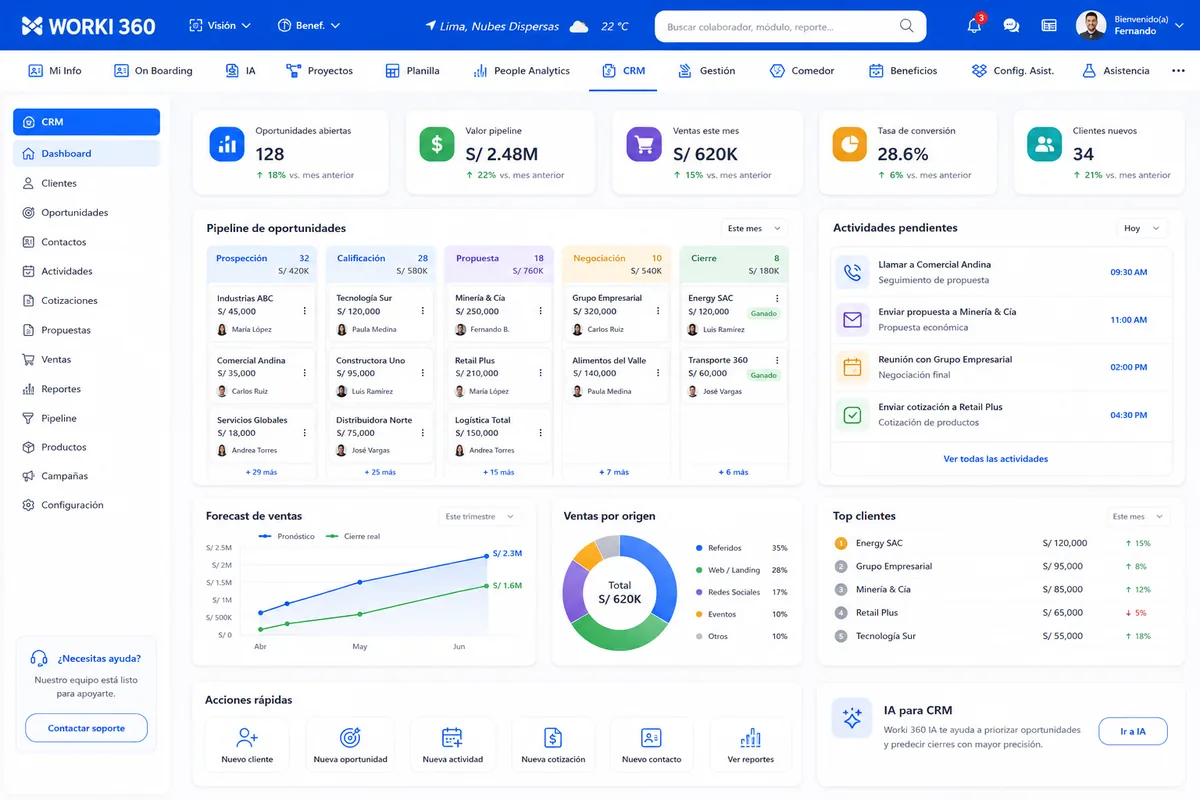Open the Visión dropdown
This screenshot has height=800, width=1200.
point(220,25)
